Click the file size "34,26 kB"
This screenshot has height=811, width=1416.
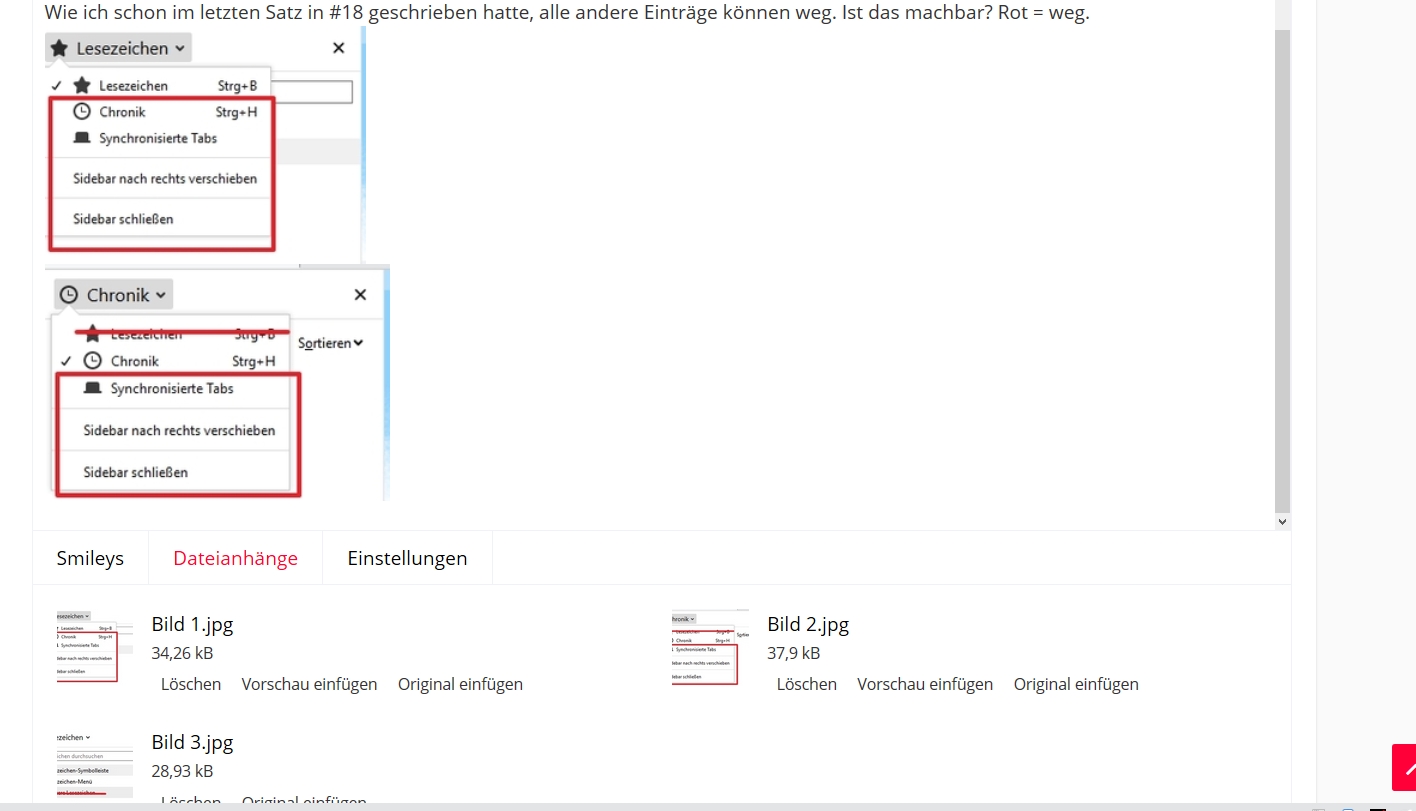pyautogui.click(x=182, y=653)
